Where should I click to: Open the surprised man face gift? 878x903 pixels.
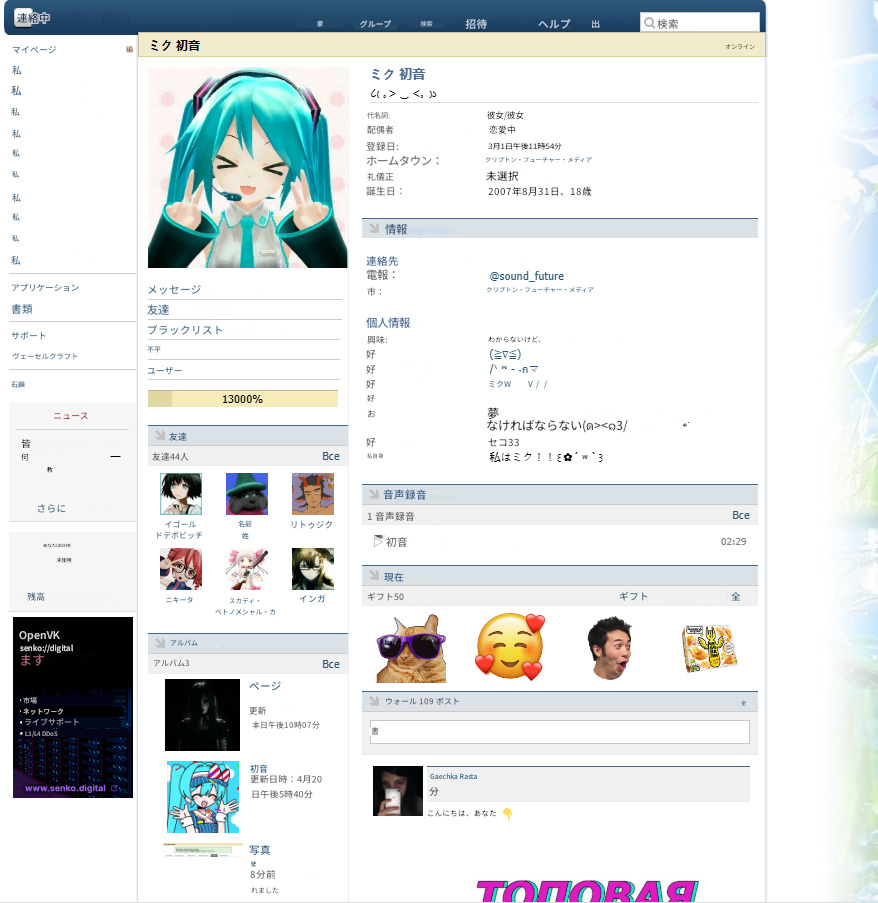[x=610, y=648]
